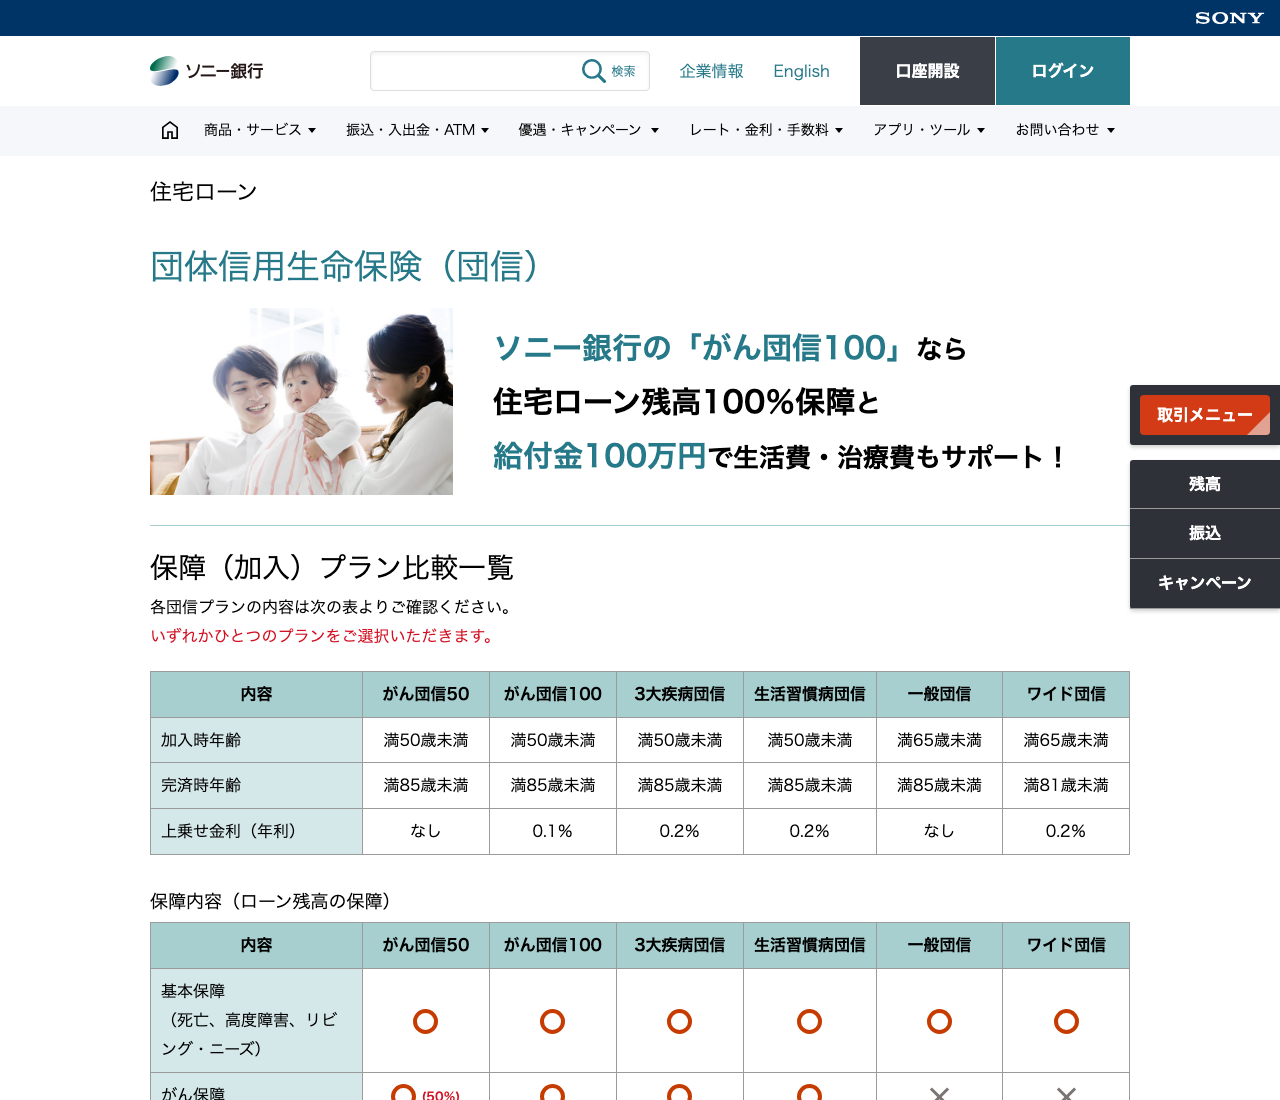The height and width of the screenshot is (1100, 1280).
Task: Switch to English site
Action: point(801,71)
